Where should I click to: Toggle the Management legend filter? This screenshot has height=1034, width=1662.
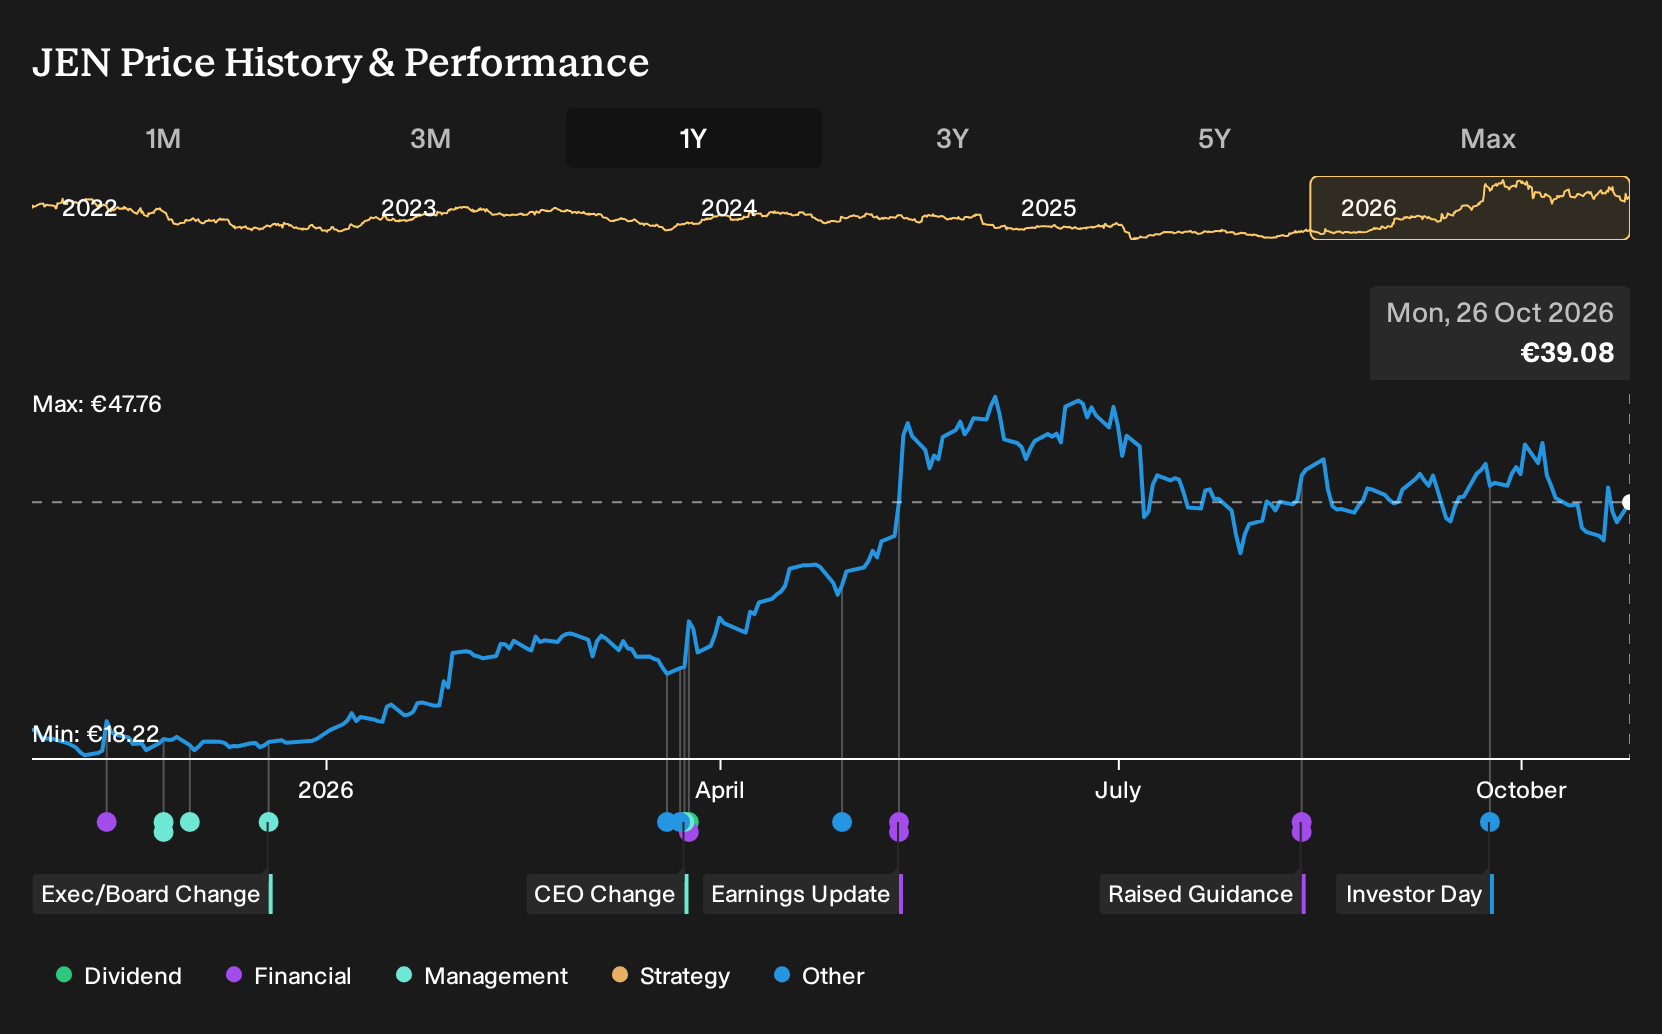(x=482, y=976)
